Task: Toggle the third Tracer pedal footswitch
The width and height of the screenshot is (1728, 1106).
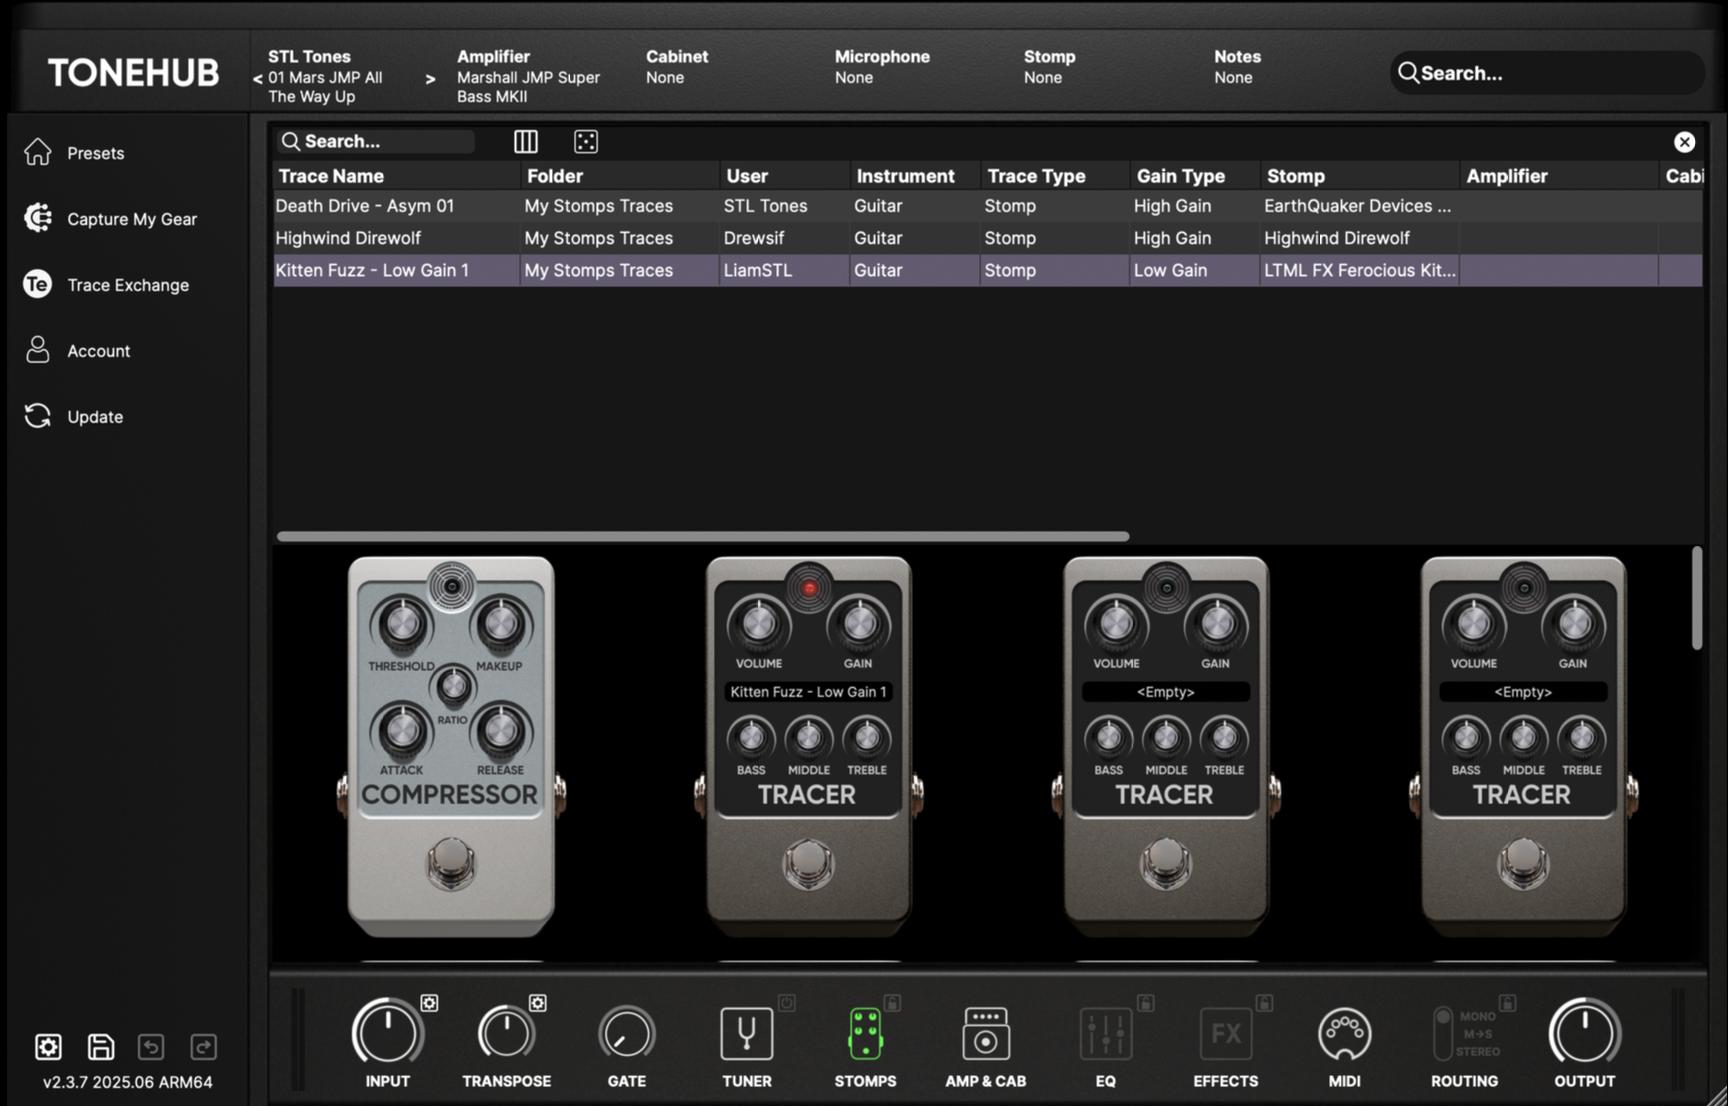Action: [x=1166, y=865]
